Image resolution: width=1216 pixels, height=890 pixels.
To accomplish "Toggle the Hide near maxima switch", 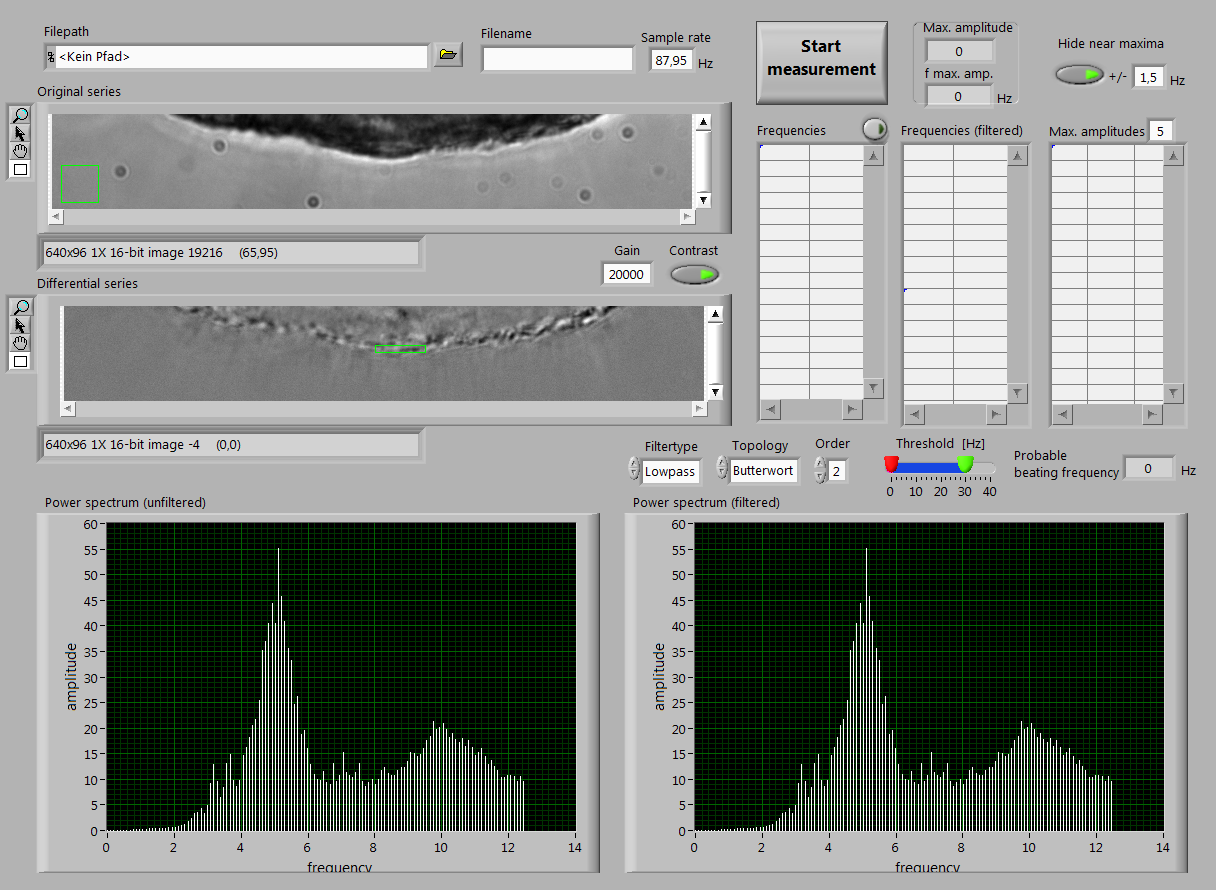I will [x=1079, y=75].
